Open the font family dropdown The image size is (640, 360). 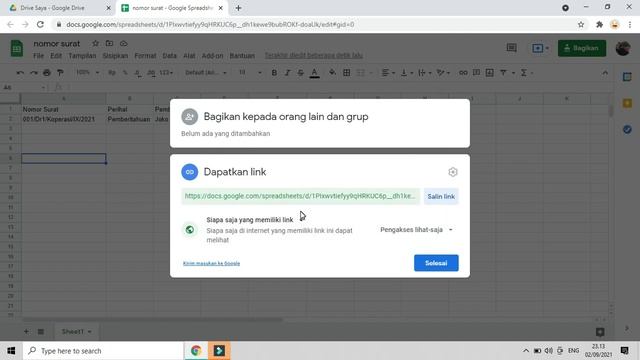[206, 73]
